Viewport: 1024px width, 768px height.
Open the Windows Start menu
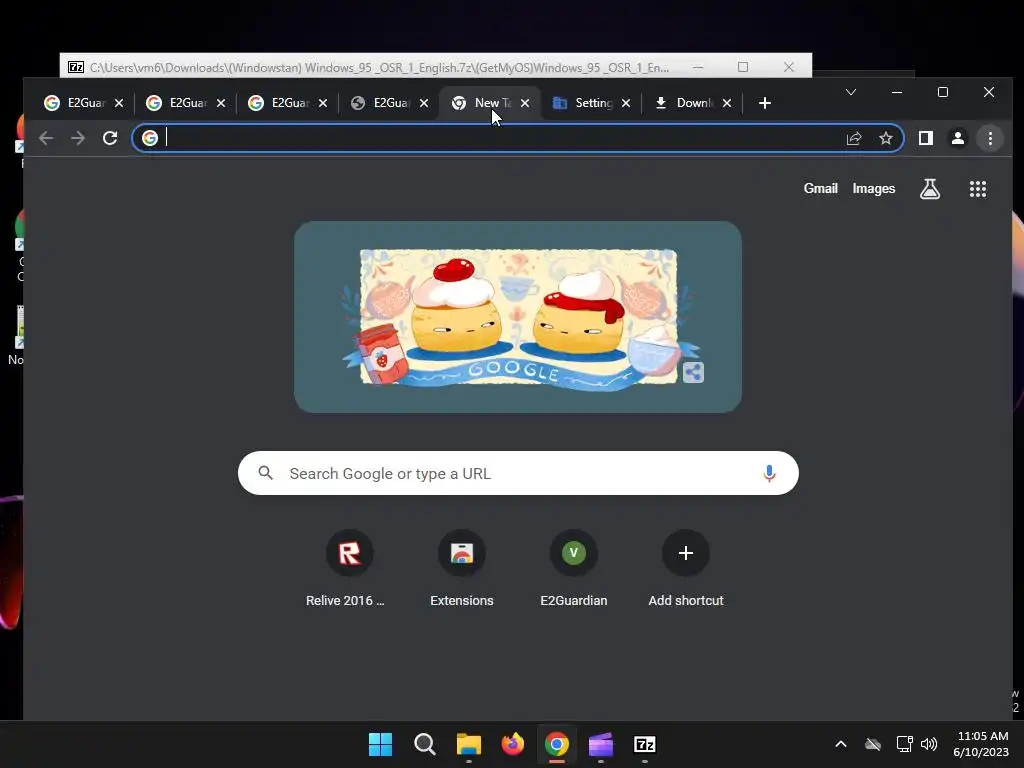380,744
